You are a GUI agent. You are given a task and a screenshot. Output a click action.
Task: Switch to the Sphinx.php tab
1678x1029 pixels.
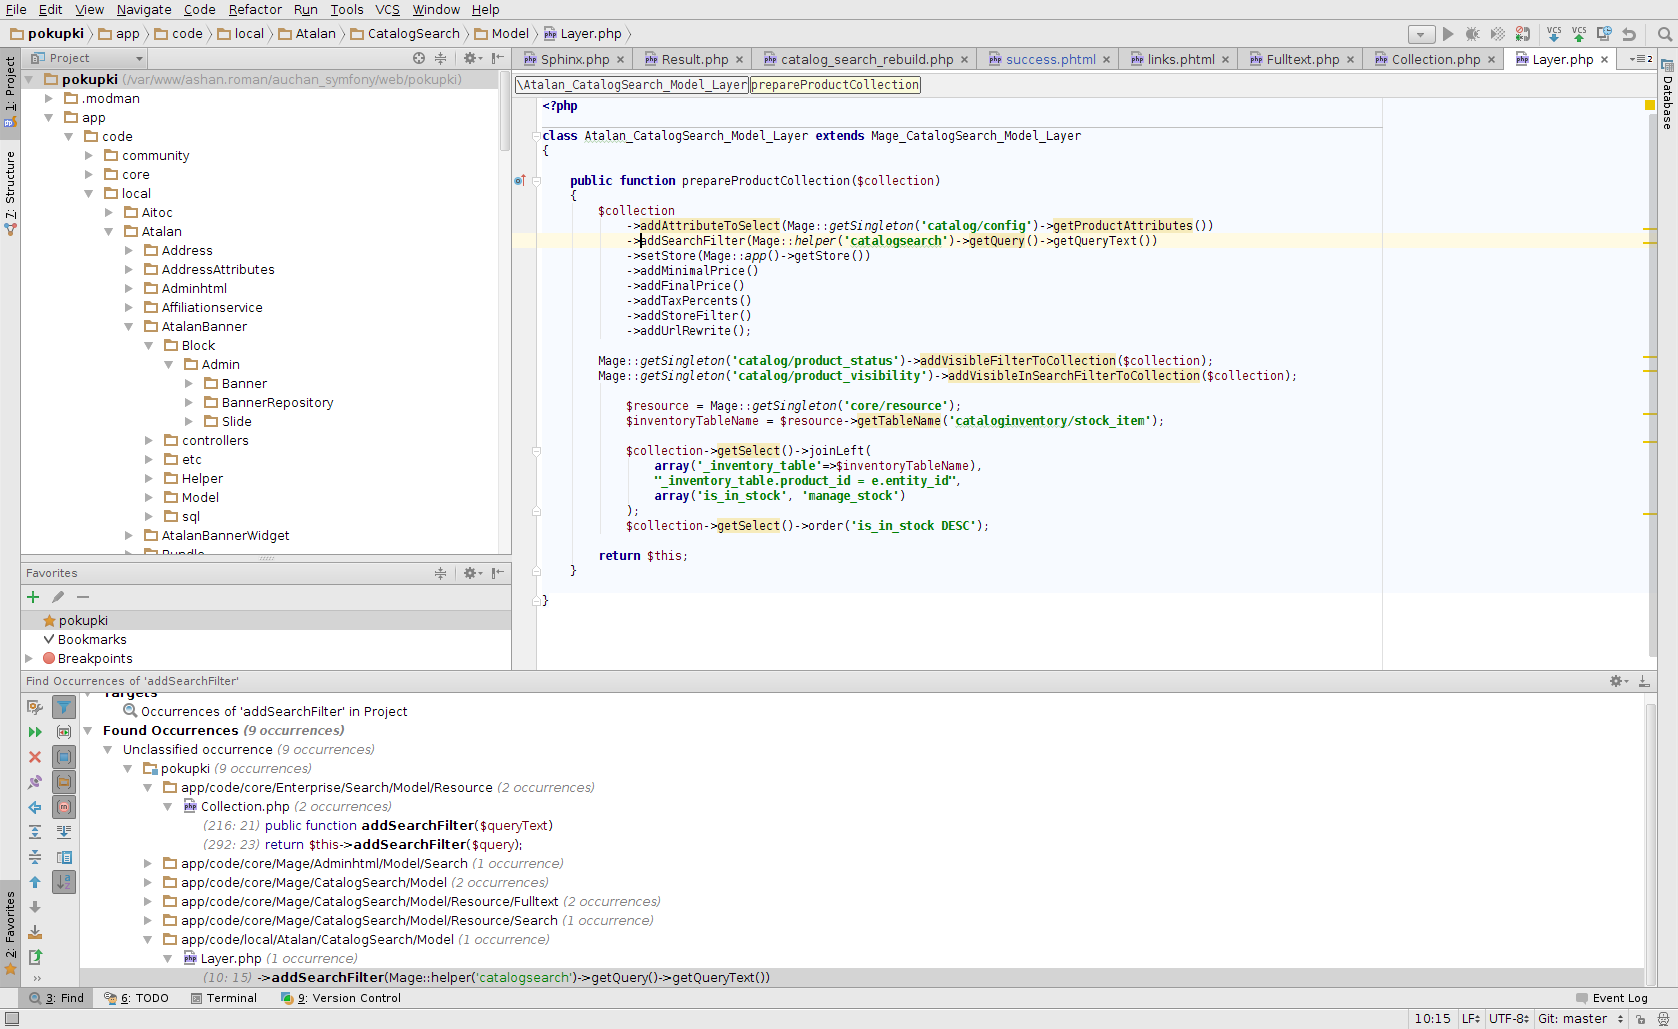pos(575,60)
